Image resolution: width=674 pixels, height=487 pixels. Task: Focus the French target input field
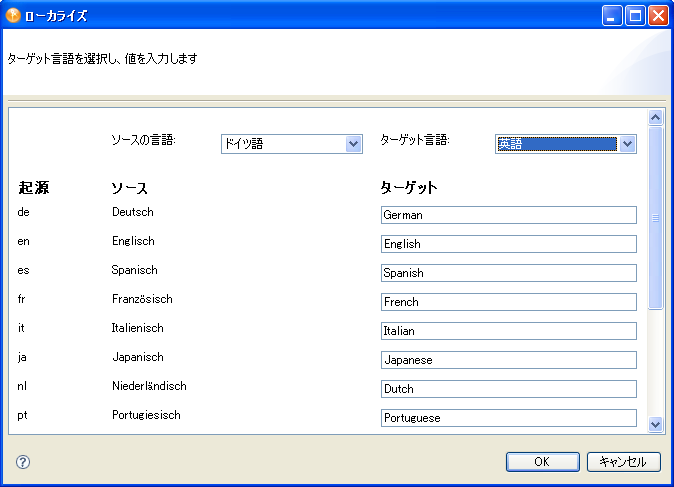(508, 302)
